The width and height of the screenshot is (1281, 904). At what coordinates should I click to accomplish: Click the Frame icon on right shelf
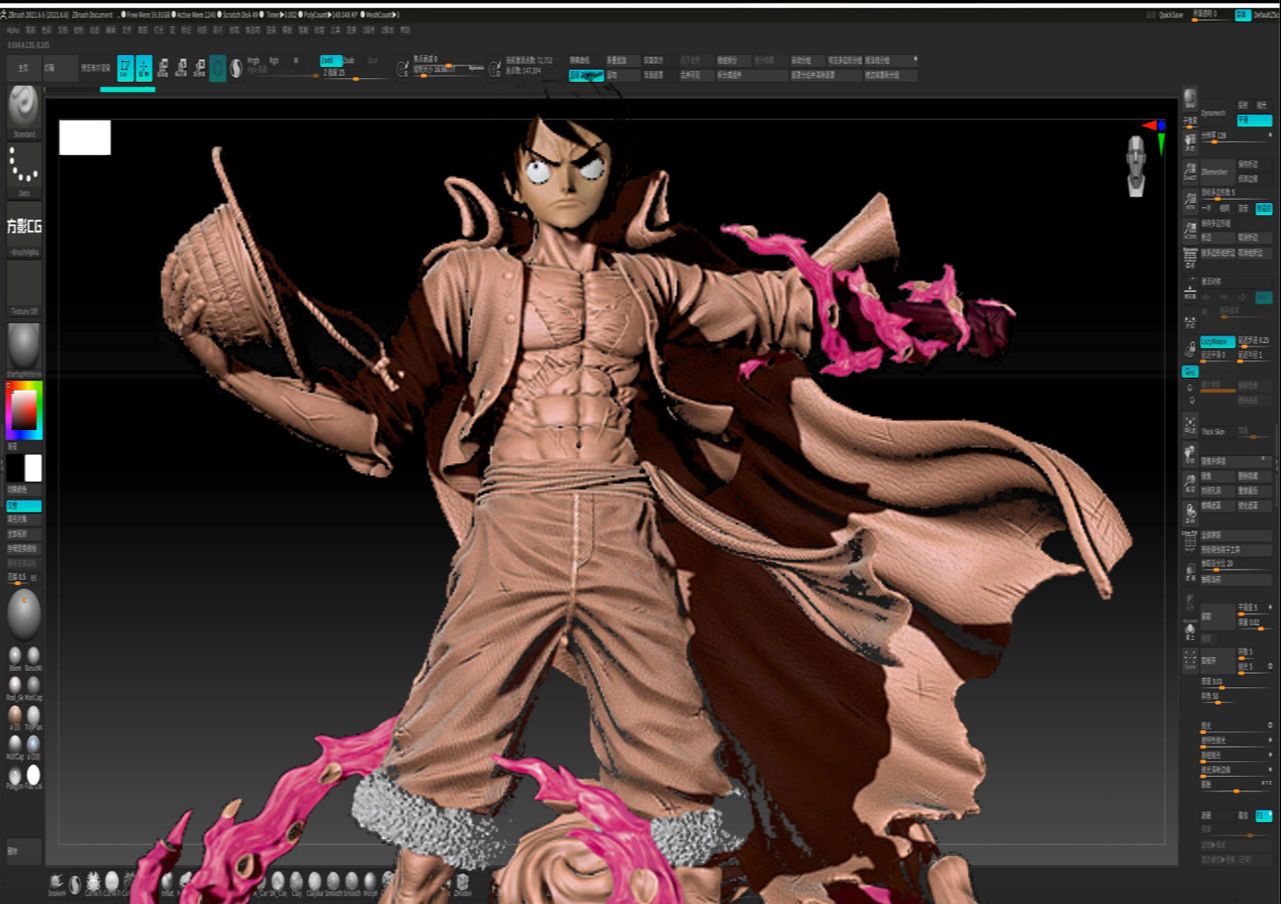click(1190, 425)
